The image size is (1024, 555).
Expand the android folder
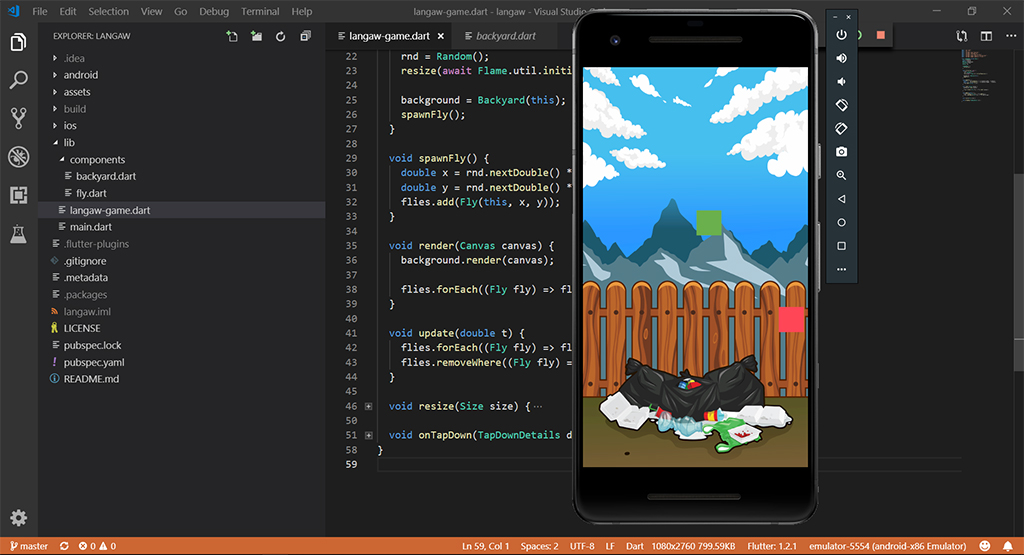tap(80, 75)
